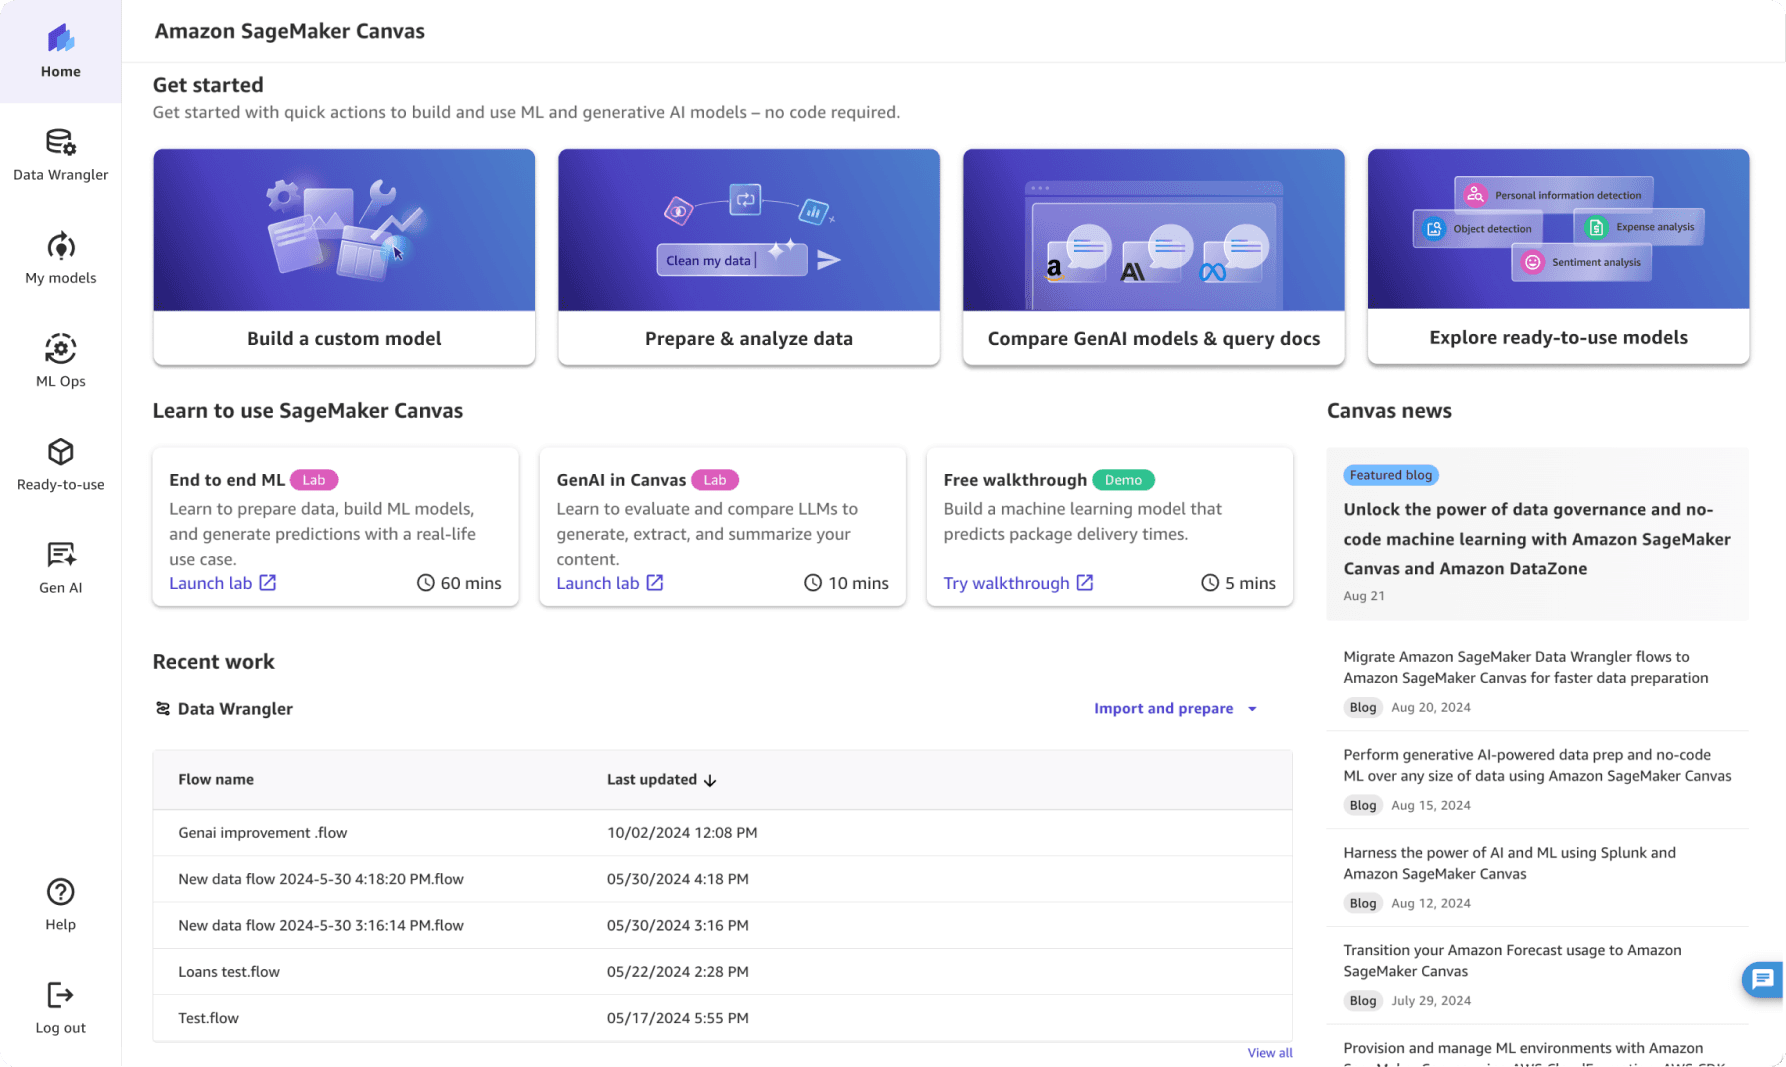Click the 05/17/2024 5:55 PM timestamp
Screen dimensions: 1786x1067
pyautogui.click(x=678, y=1018)
